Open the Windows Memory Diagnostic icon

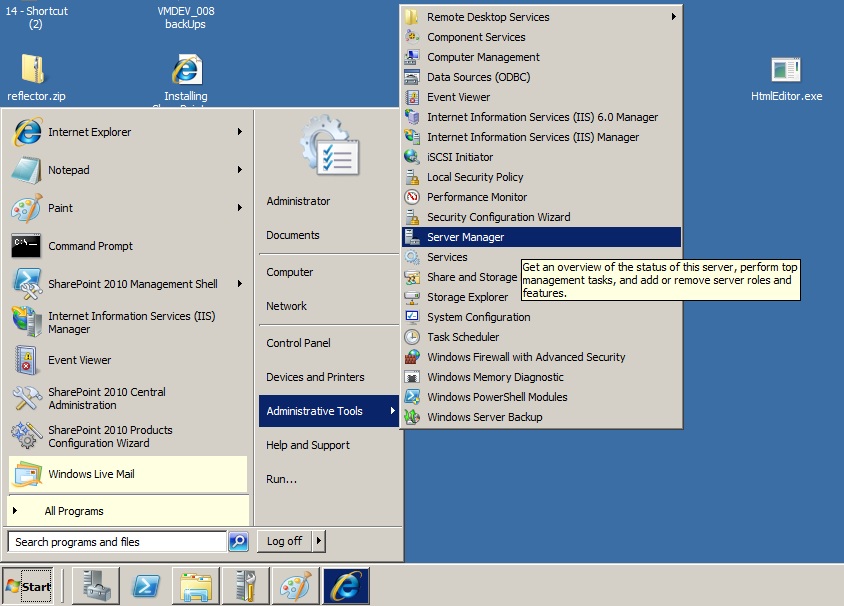tap(412, 377)
